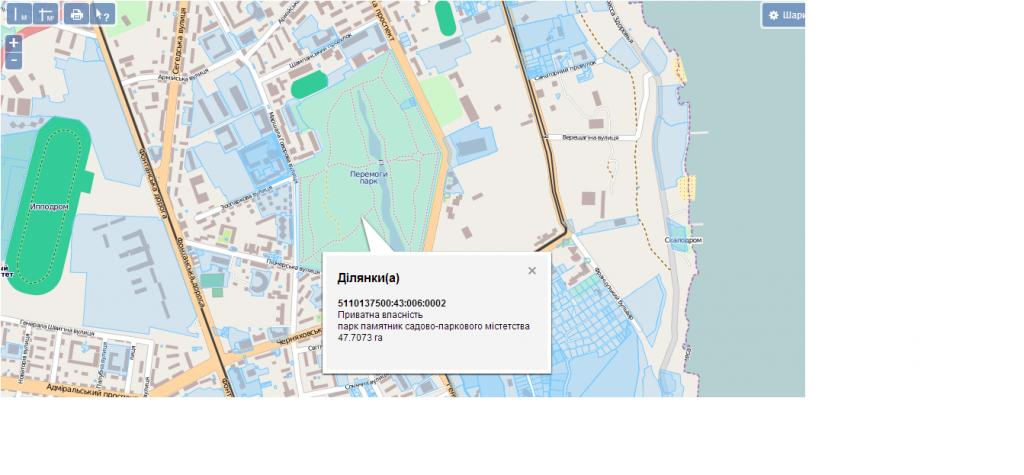The width and height of the screenshot is (1024, 475).
Task: Click the print map icon
Action: point(76,14)
